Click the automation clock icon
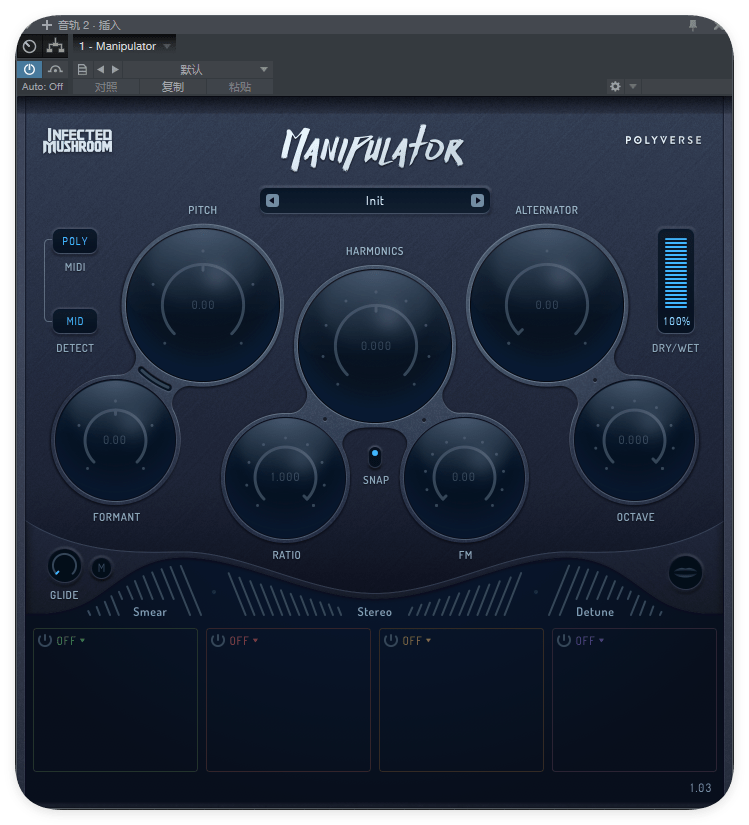Viewport: 749px width, 825px height. point(29,46)
